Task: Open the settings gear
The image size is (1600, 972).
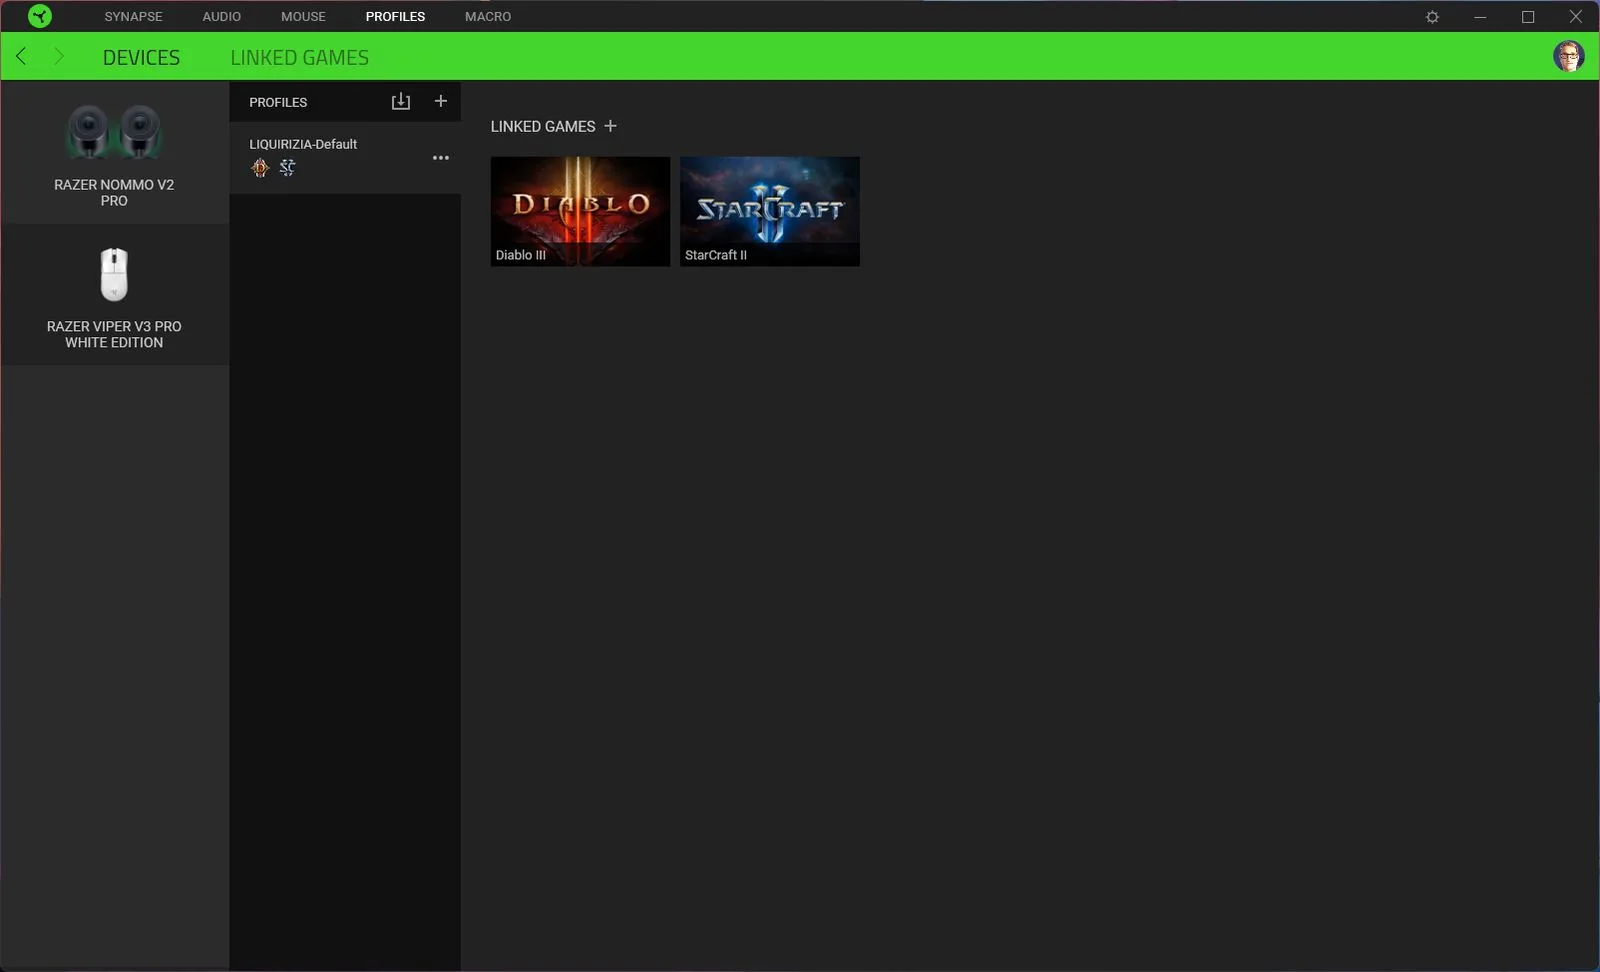Action: (x=1432, y=17)
